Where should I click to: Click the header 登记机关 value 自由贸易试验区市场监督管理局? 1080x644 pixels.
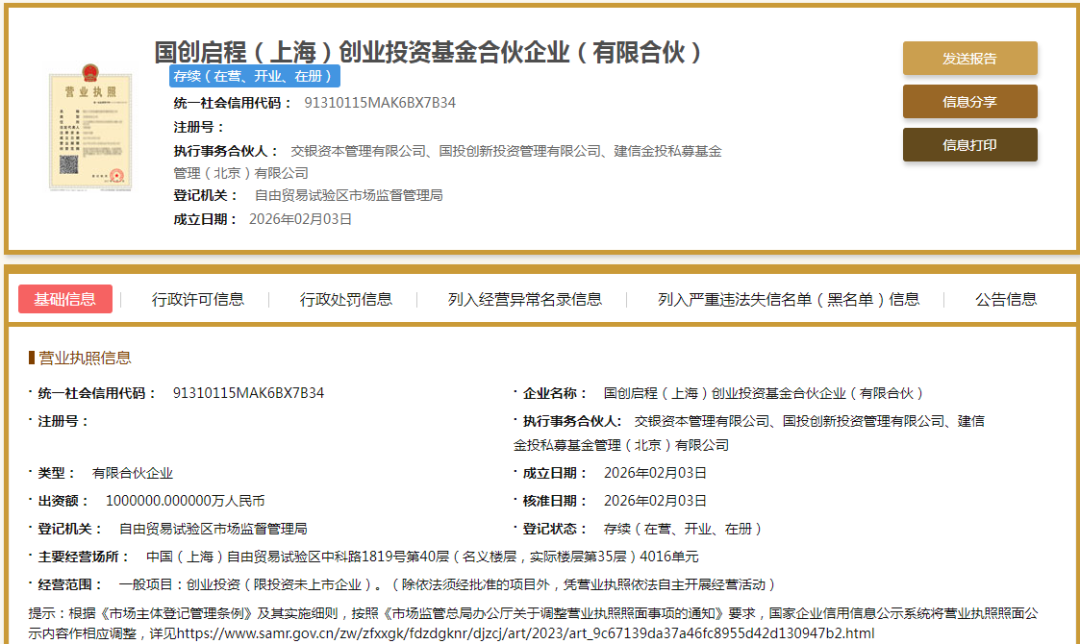[x=349, y=195]
